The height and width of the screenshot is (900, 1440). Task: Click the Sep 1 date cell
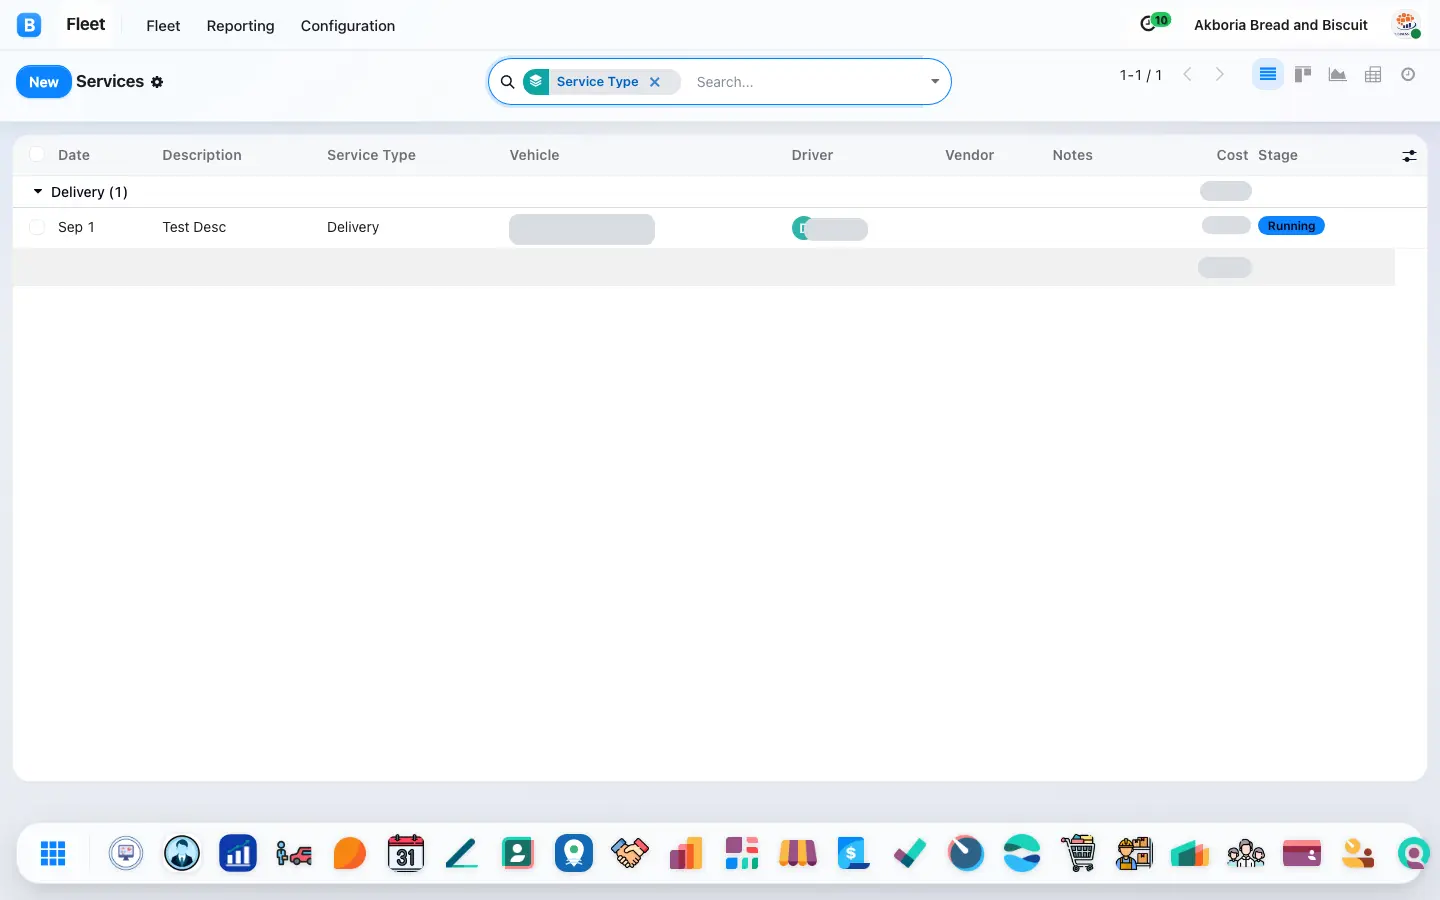coord(76,227)
